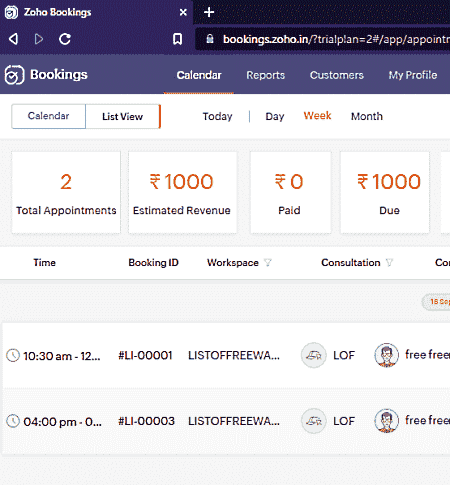Viewport: 450px width, 485px height.
Task: Click the site lock icon
Action: click(210, 39)
